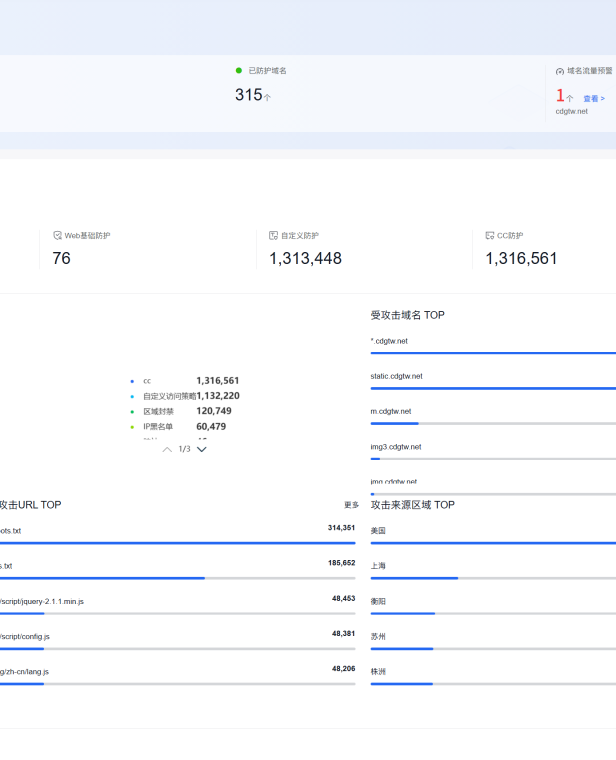
Task: Click the 美国 source region
Action: click(378, 531)
